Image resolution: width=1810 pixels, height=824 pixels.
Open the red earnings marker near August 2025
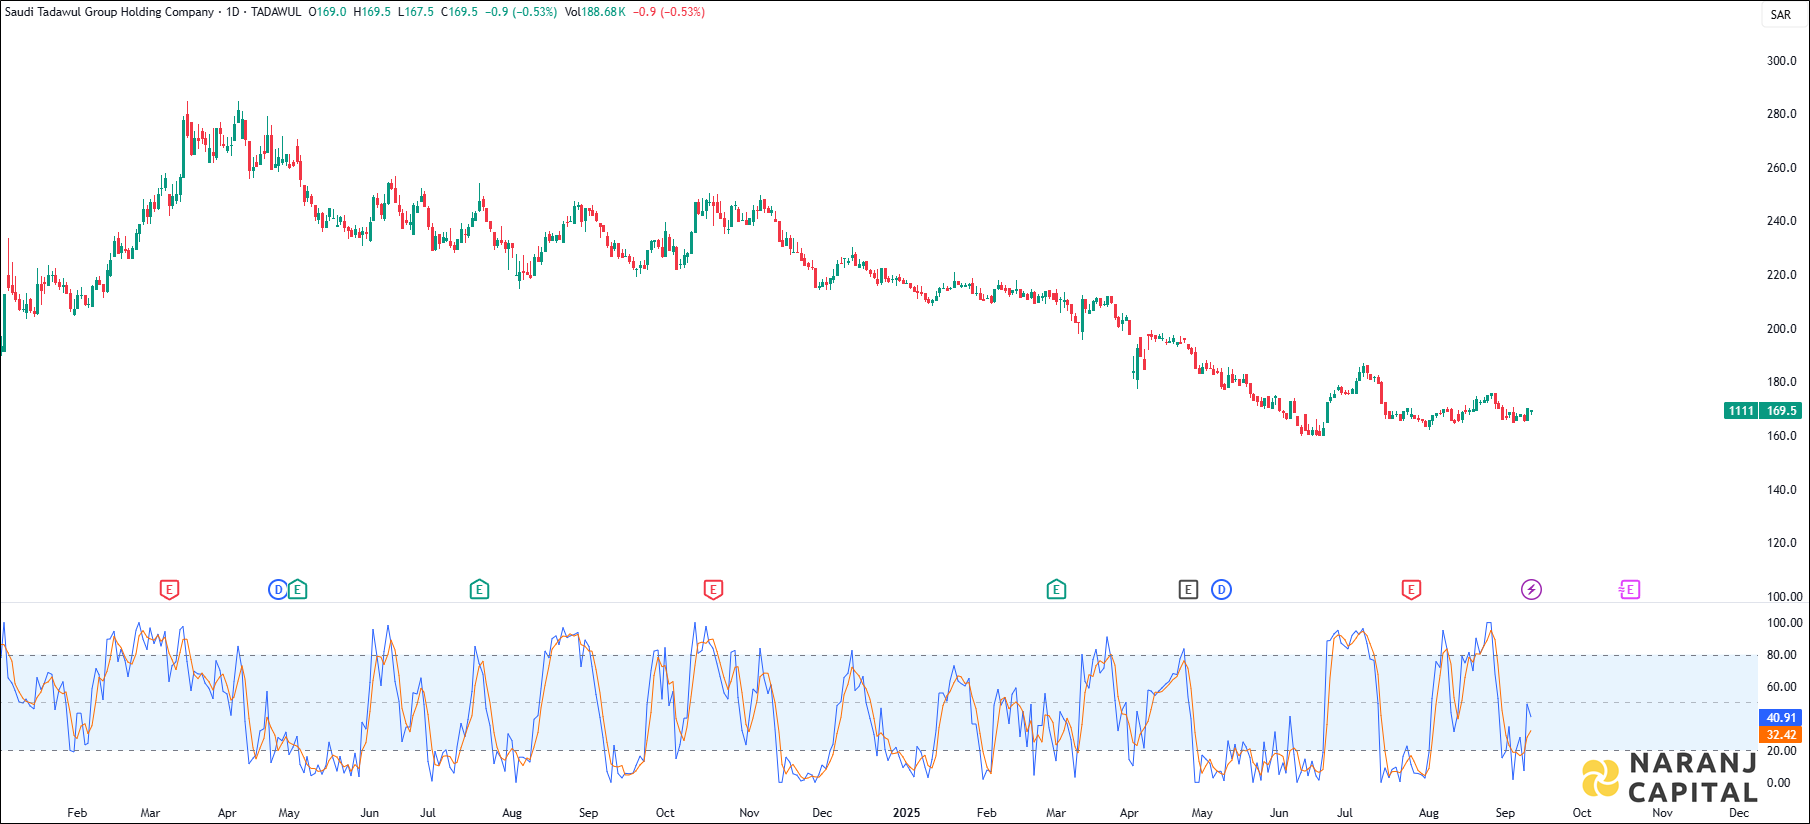pos(1411,590)
